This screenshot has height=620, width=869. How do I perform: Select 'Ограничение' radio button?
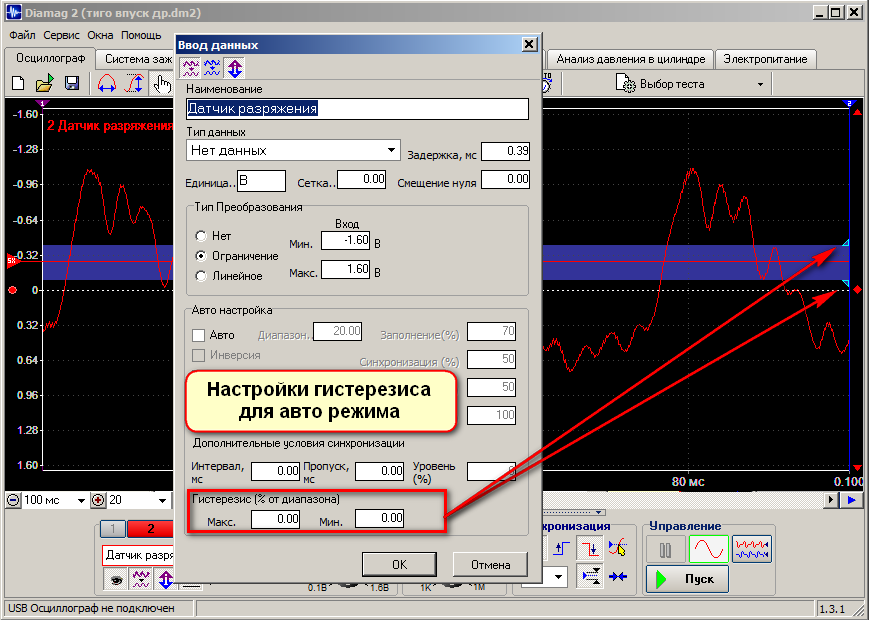pyautogui.click(x=201, y=256)
